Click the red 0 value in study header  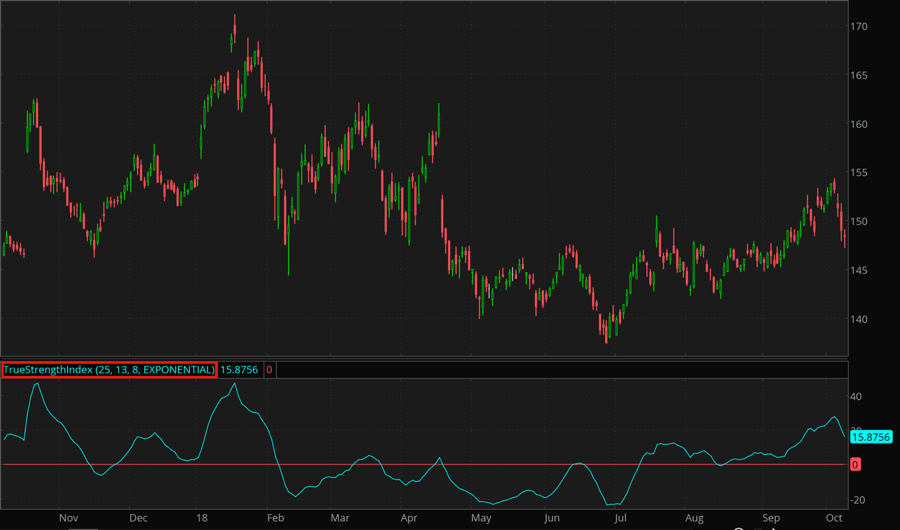tap(270, 370)
